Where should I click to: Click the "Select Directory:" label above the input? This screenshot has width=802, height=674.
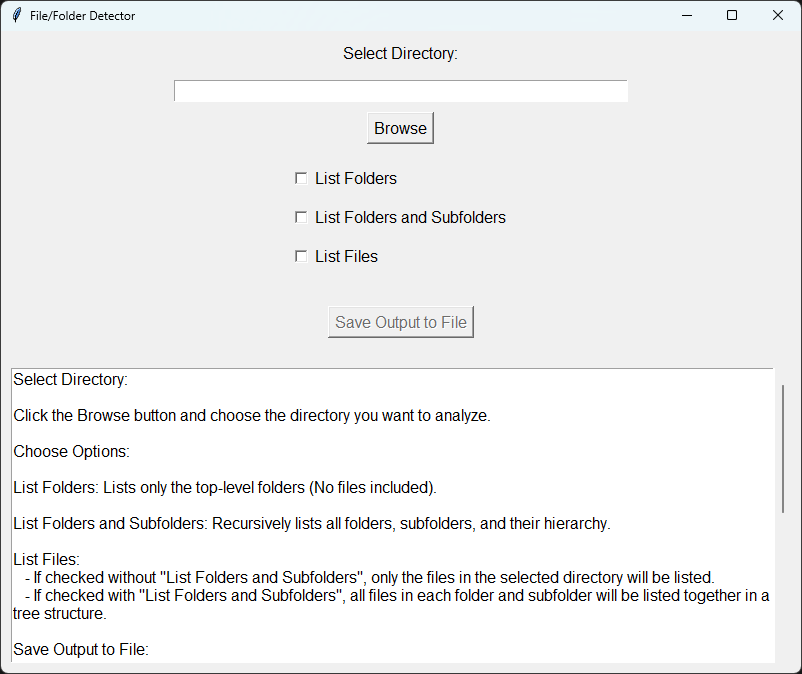[x=400, y=54]
